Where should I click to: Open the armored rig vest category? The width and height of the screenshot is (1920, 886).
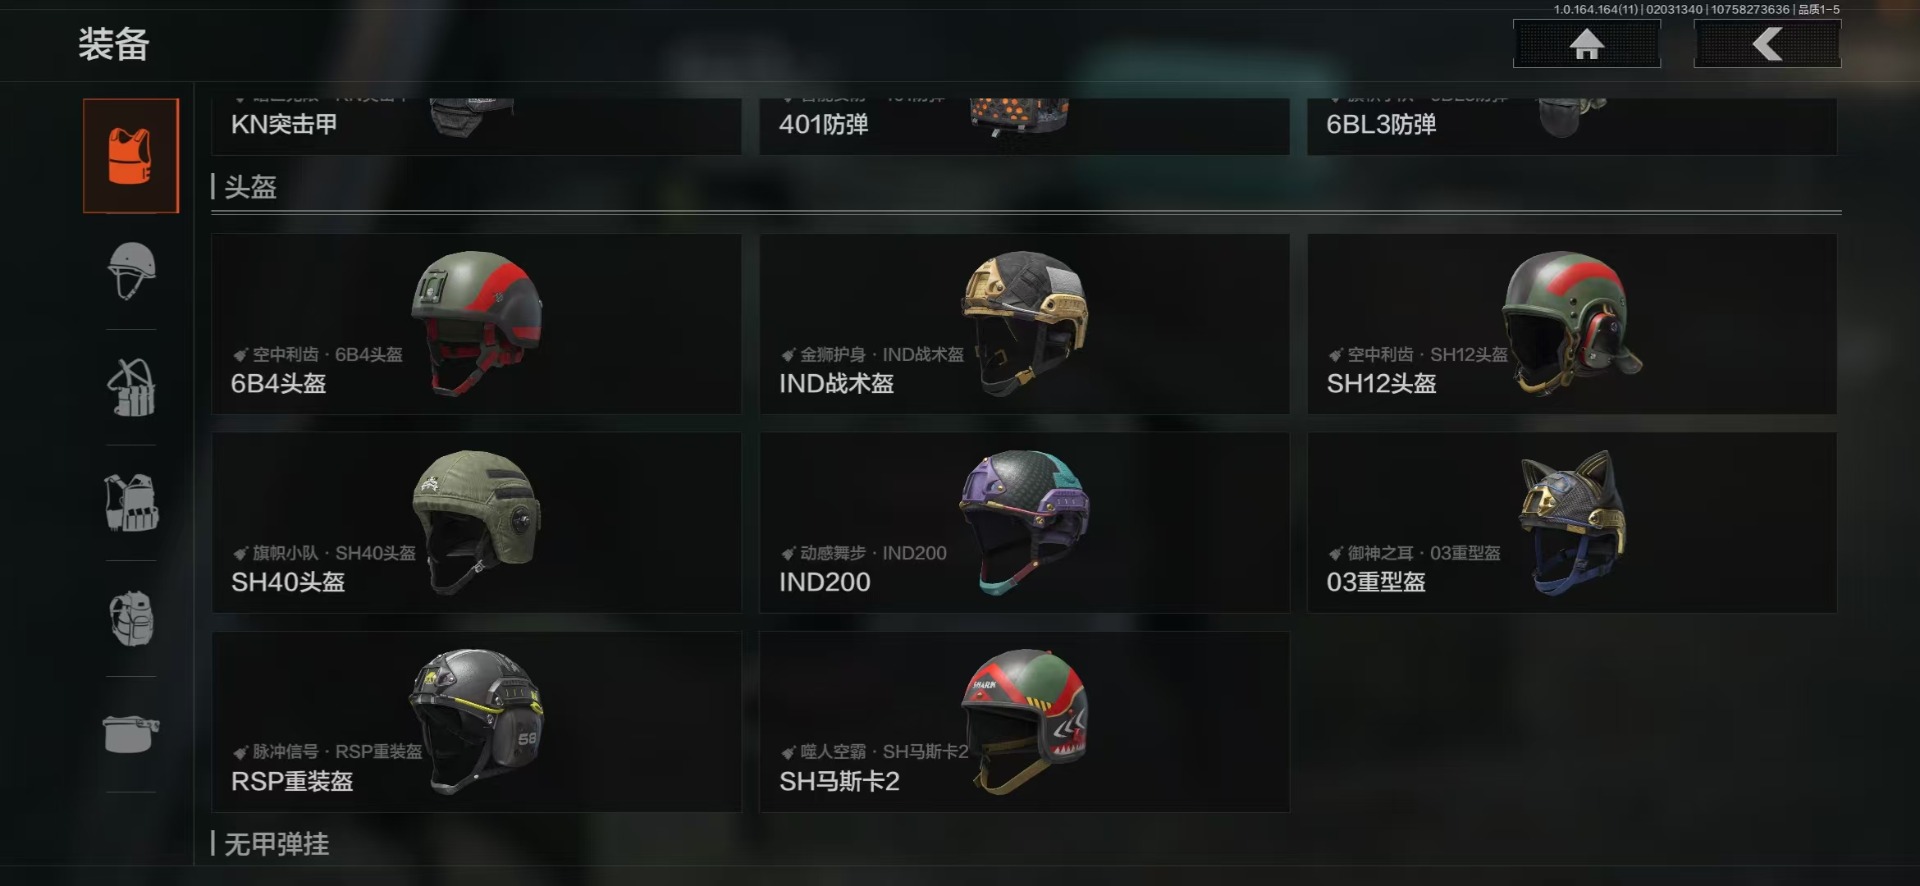click(131, 502)
